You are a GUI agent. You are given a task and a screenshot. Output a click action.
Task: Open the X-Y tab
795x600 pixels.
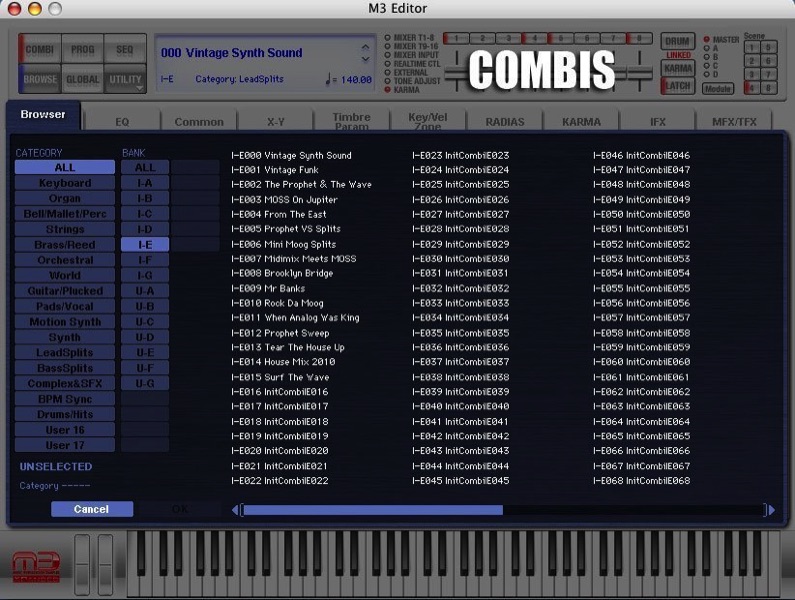[x=275, y=122]
